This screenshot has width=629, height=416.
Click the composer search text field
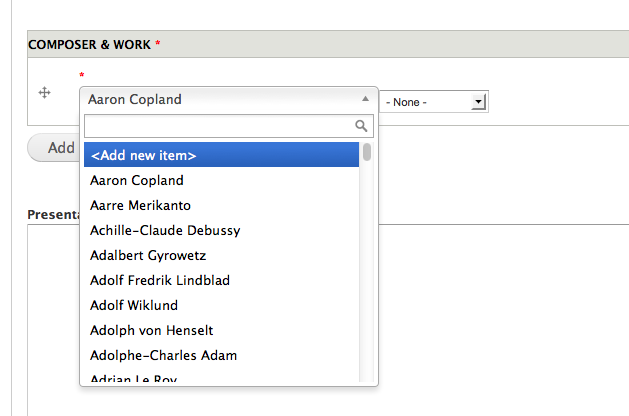point(218,126)
